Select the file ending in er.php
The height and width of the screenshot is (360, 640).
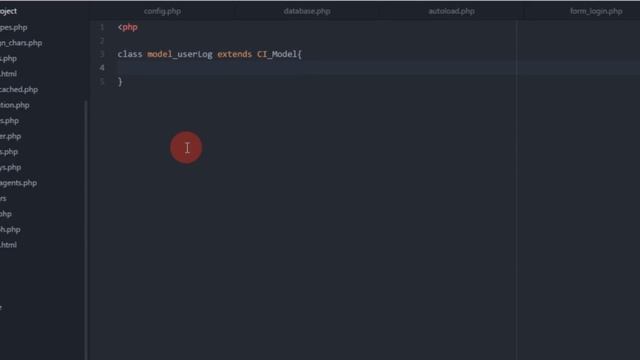click(11, 136)
